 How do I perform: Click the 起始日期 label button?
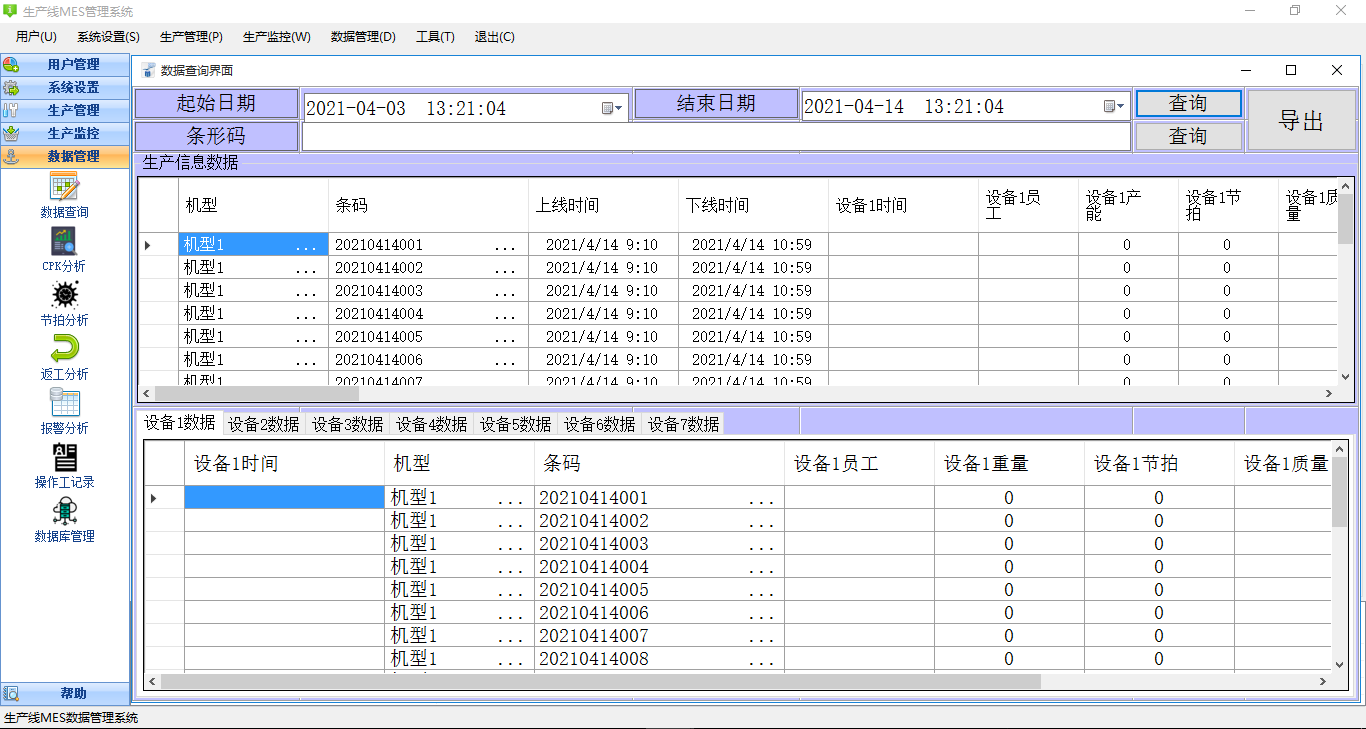[x=217, y=103]
